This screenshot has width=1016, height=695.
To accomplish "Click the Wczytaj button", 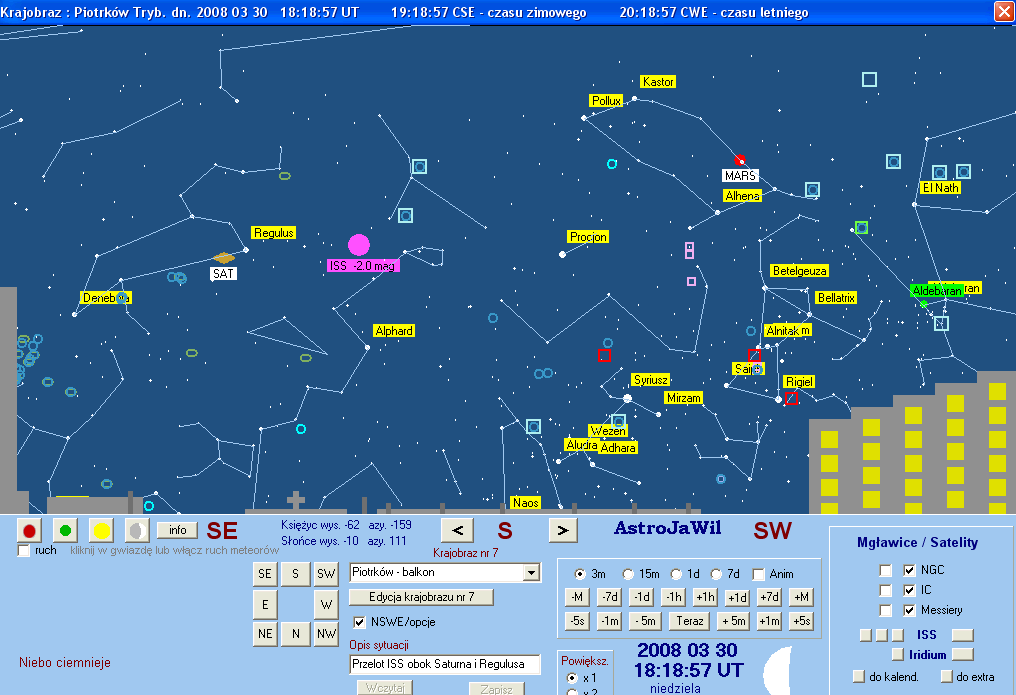I will (x=385, y=687).
